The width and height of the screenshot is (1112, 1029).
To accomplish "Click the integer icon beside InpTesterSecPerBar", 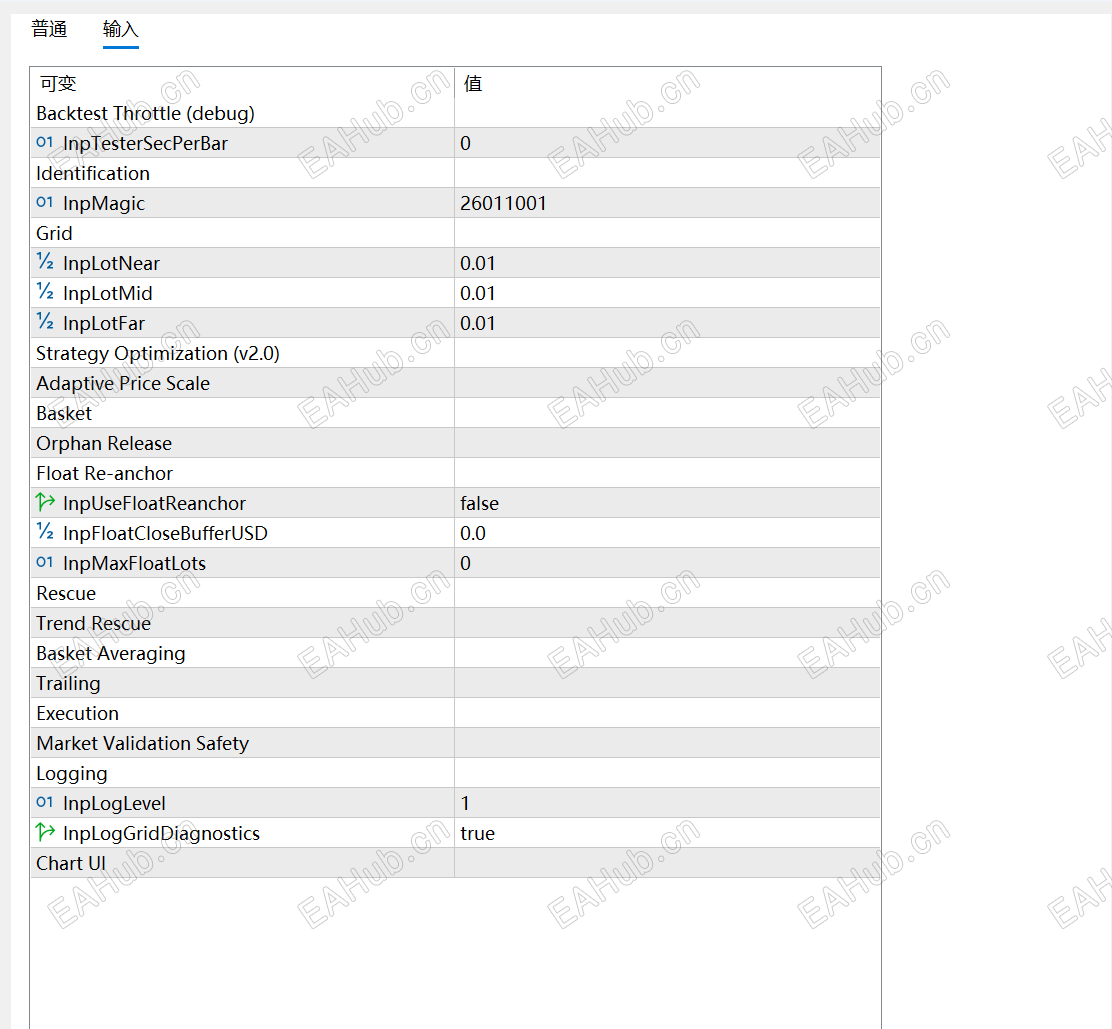I will (45, 143).
